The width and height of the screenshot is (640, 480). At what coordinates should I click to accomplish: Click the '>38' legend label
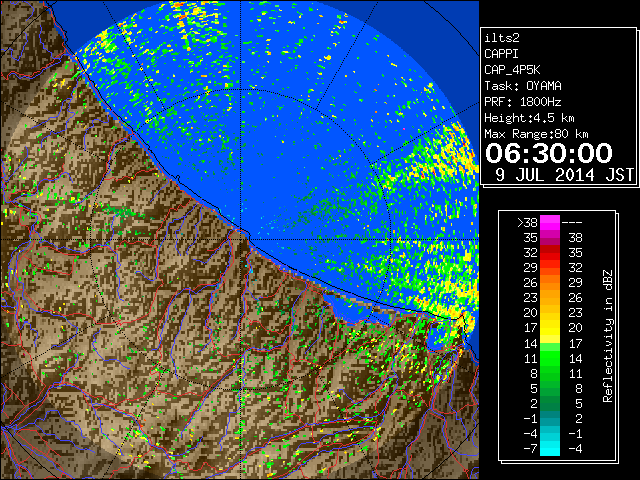coord(527,223)
